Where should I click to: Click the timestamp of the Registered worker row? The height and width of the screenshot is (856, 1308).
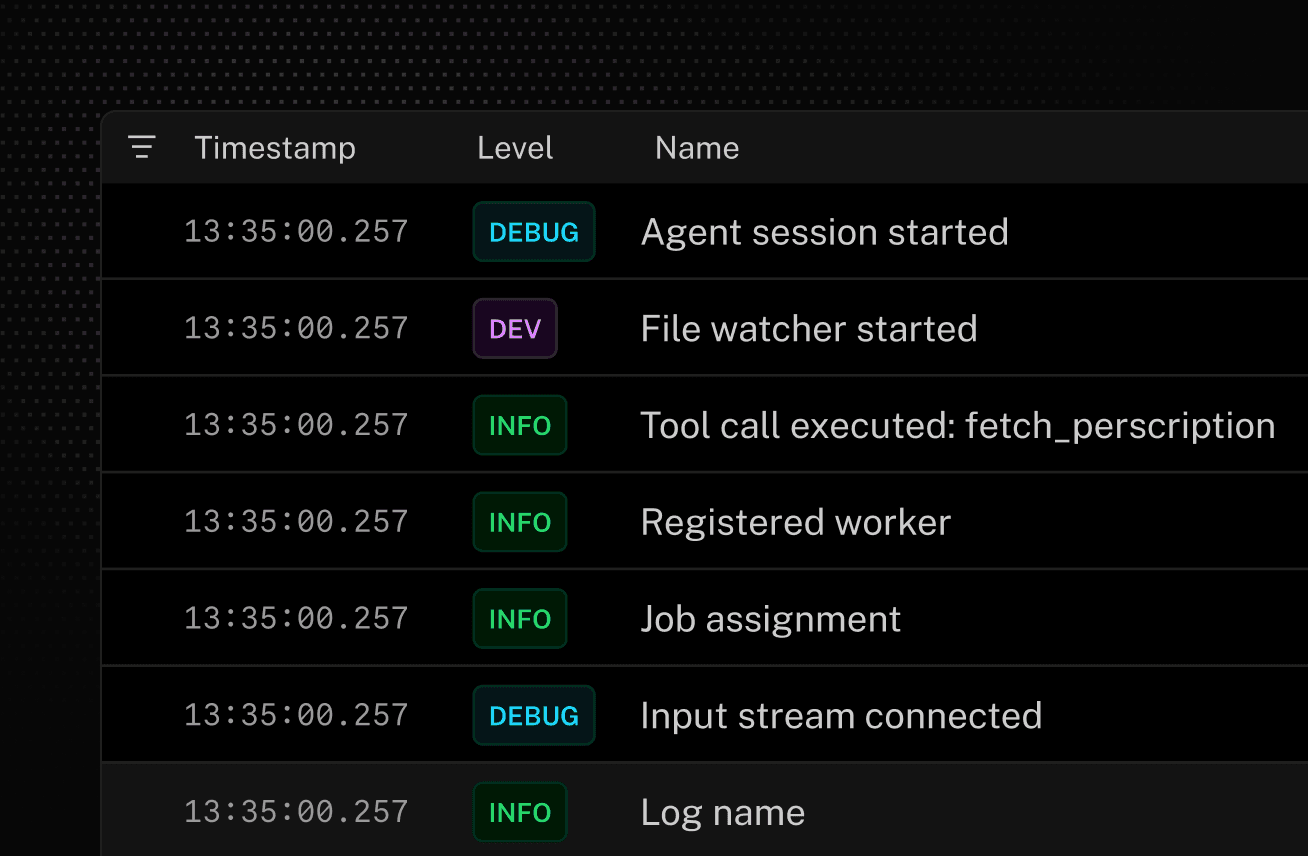[296, 521]
